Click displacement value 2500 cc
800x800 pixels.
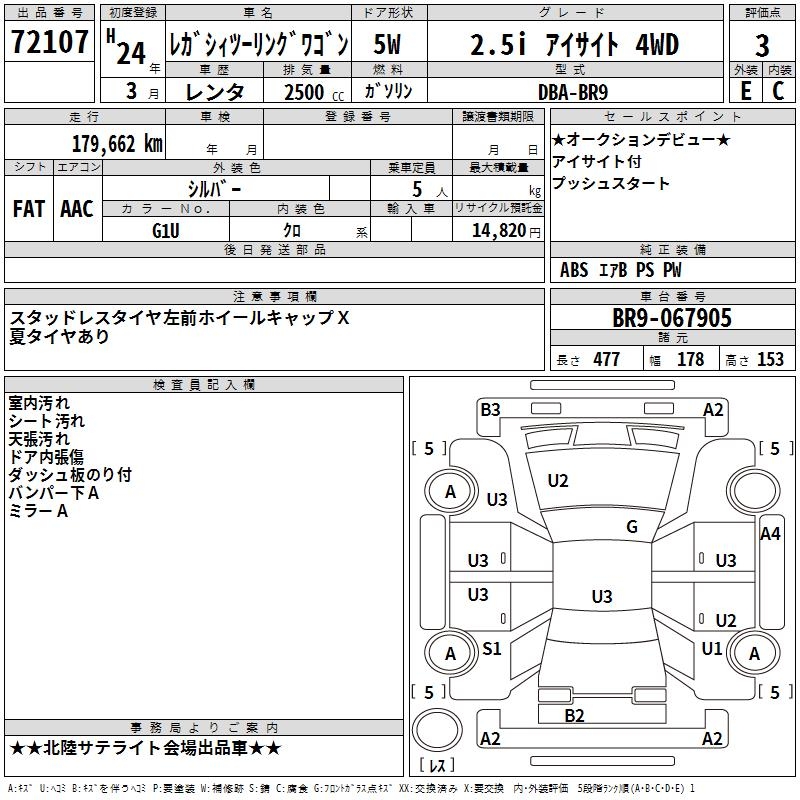coord(314,92)
